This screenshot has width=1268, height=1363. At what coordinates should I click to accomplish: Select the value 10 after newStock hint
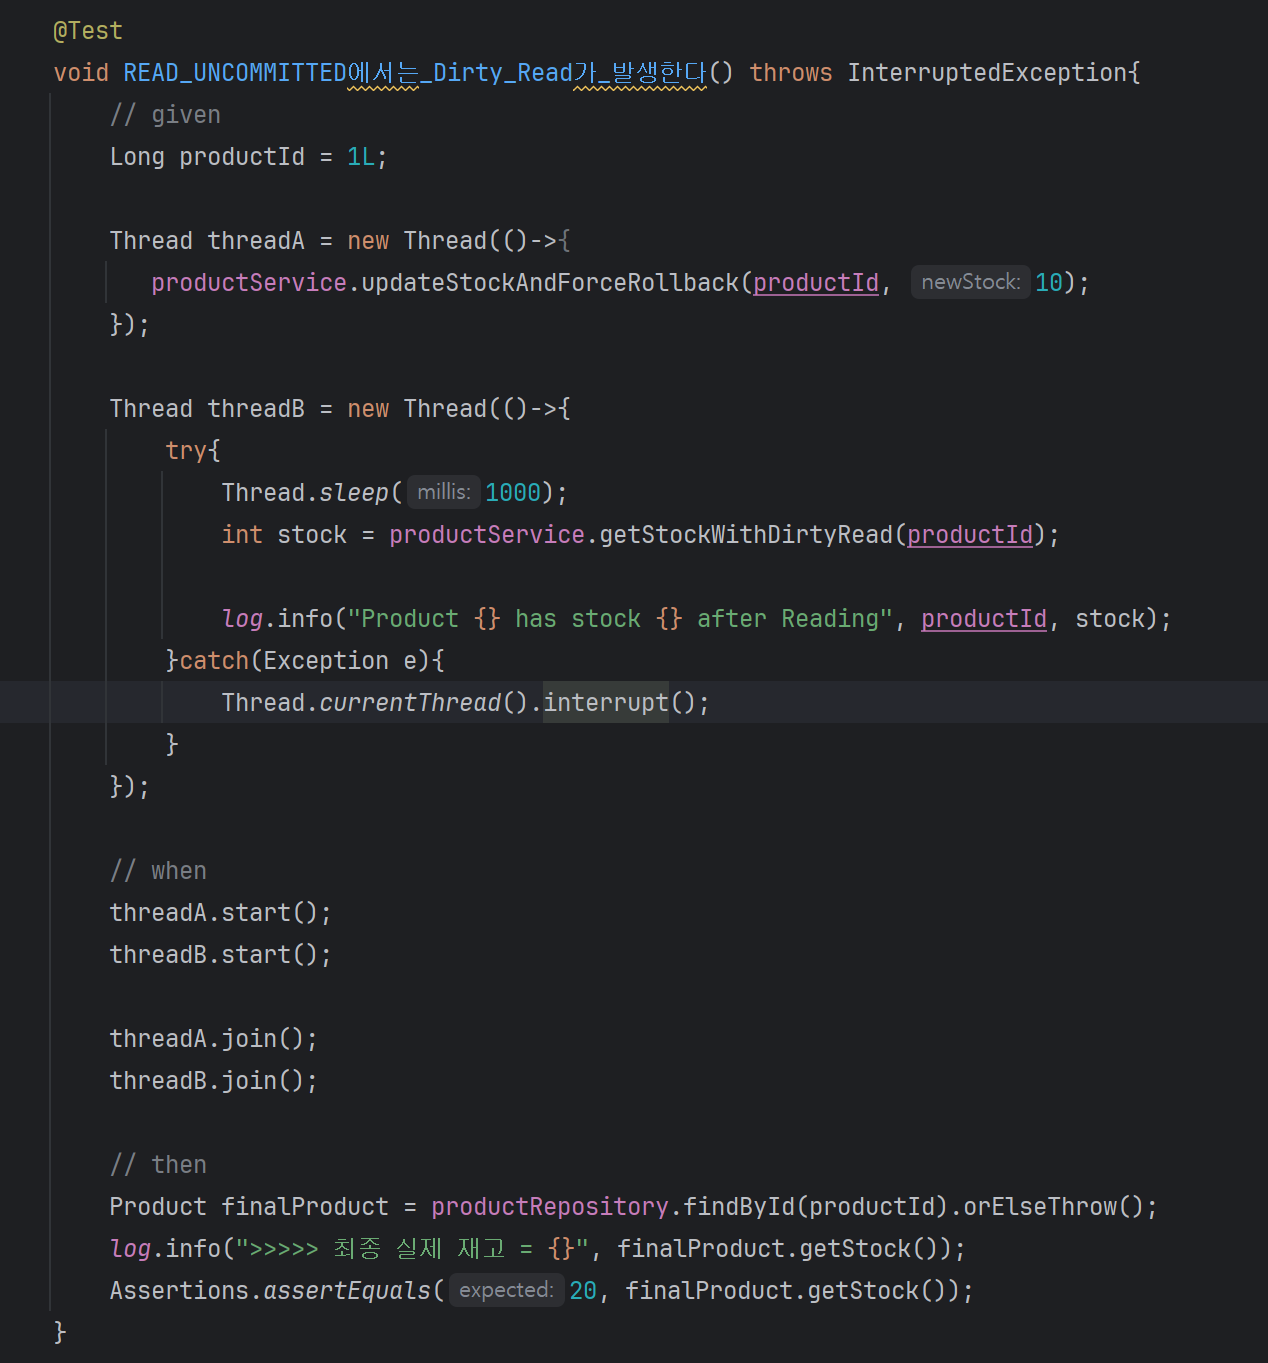(1049, 283)
